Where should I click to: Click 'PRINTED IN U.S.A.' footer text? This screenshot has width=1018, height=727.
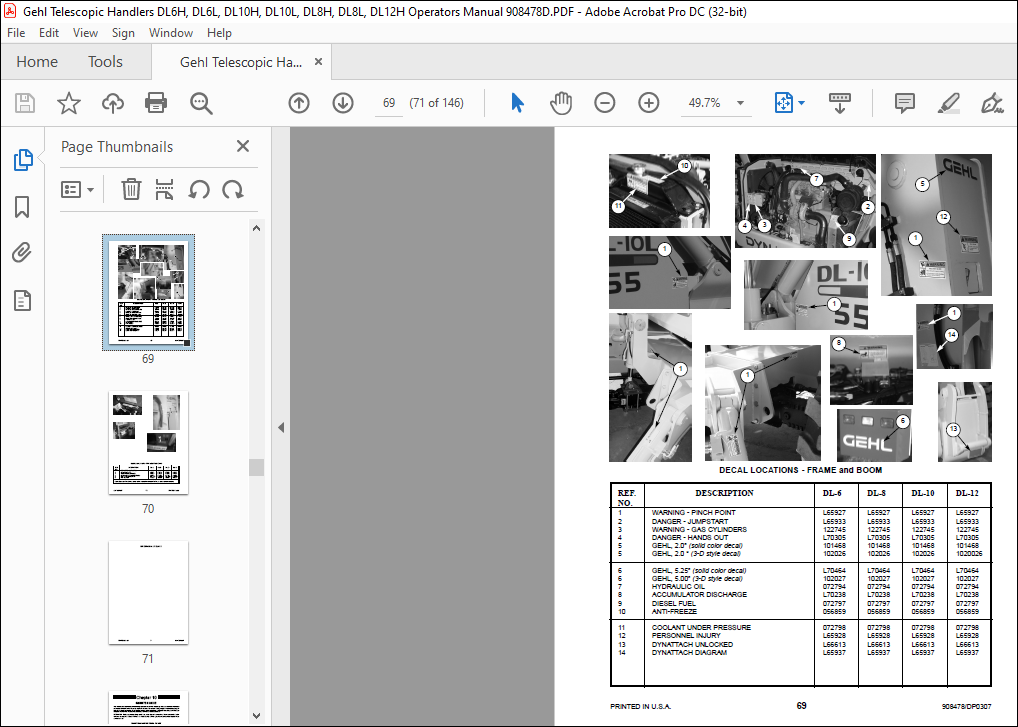point(640,706)
